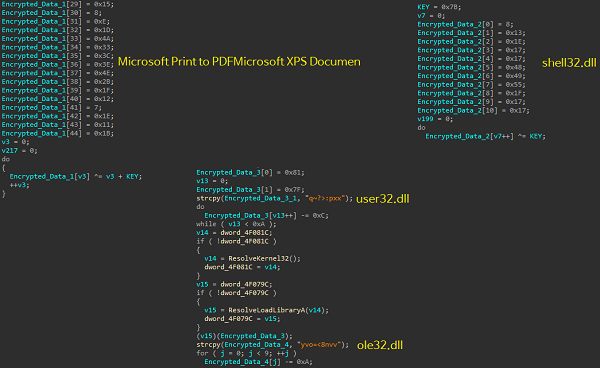Click the line Encrypted_Data_1[29] = 0x15
Viewport: 600px width, 368px height.
point(58,4)
